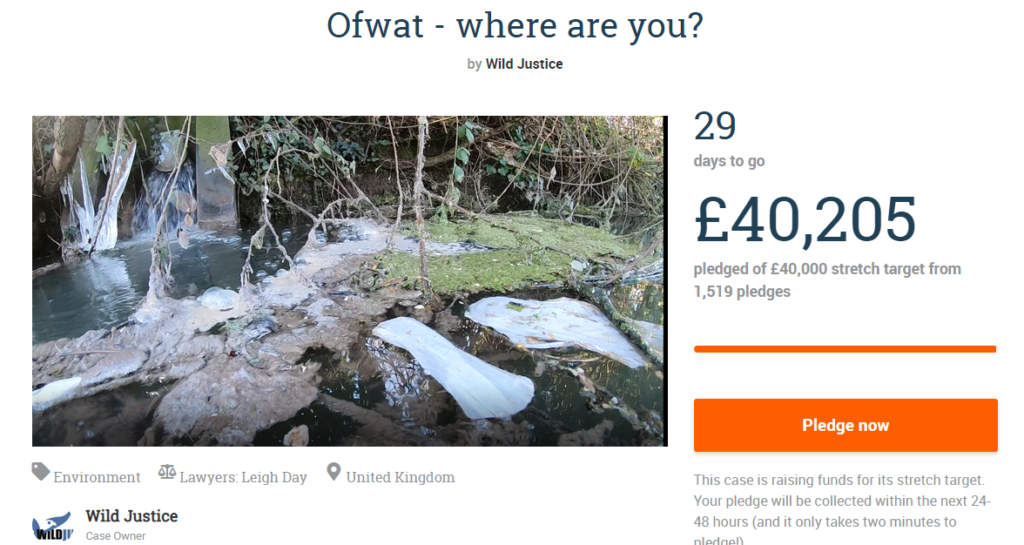Image resolution: width=1024 pixels, height=545 pixels.
Task: Click the '1,519 pledges' text
Action: pos(742,292)
